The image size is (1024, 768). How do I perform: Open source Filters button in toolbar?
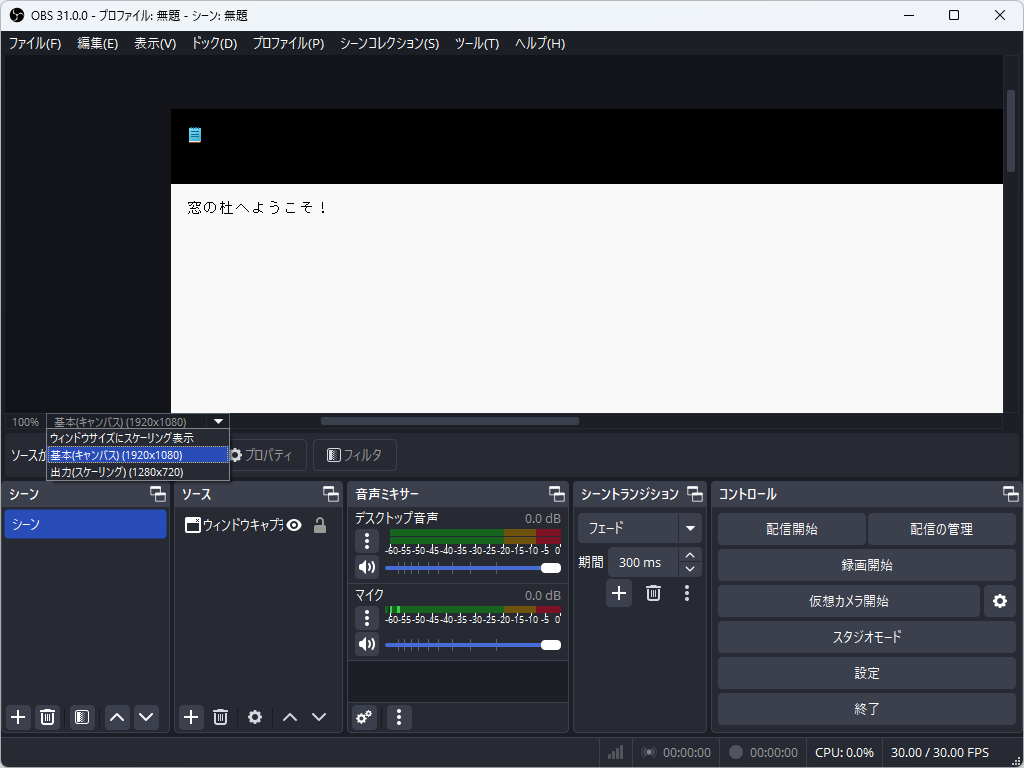click(x=355, y=455)
